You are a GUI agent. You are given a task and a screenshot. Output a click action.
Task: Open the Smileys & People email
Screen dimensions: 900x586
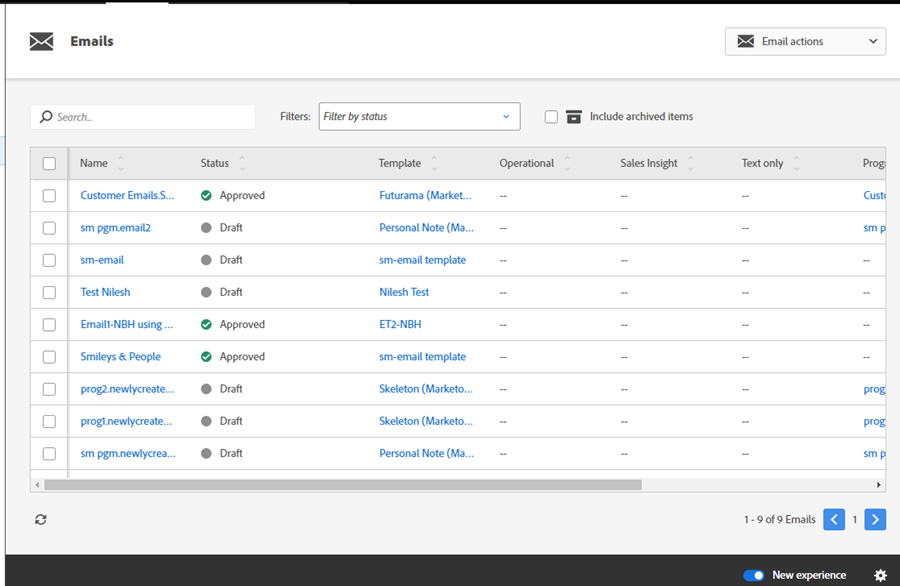coord(121,356)
